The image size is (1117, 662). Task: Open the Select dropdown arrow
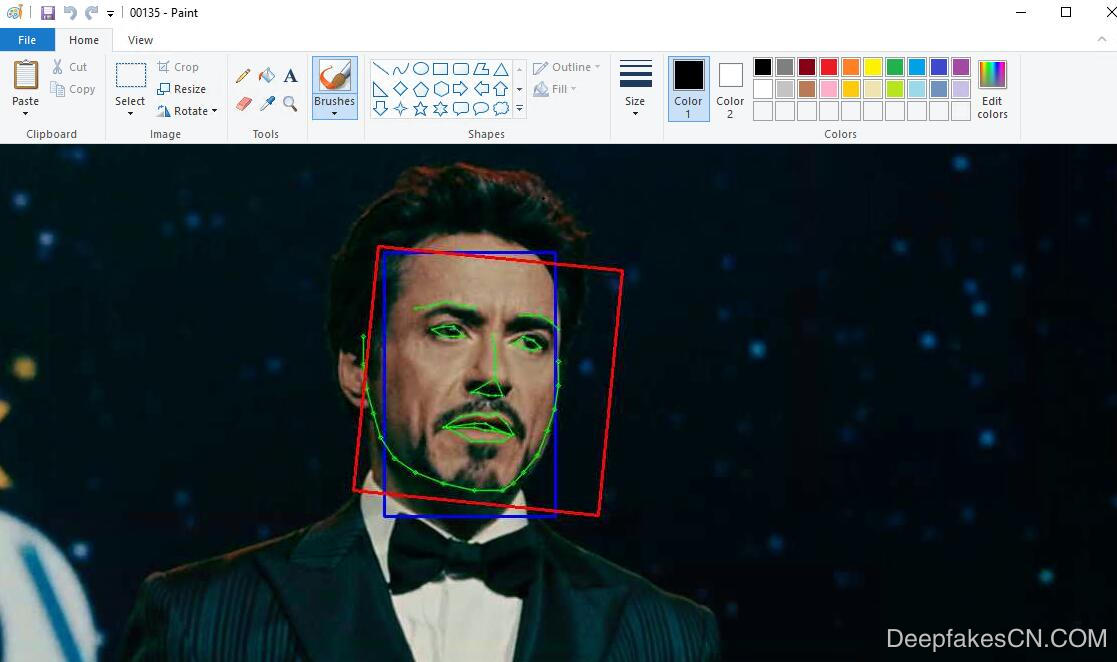point(130,113)
